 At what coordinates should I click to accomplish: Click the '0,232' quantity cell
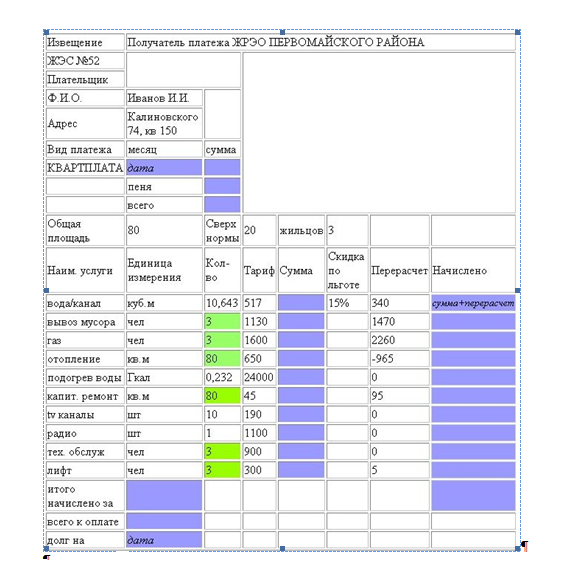(x=222, y=377)
